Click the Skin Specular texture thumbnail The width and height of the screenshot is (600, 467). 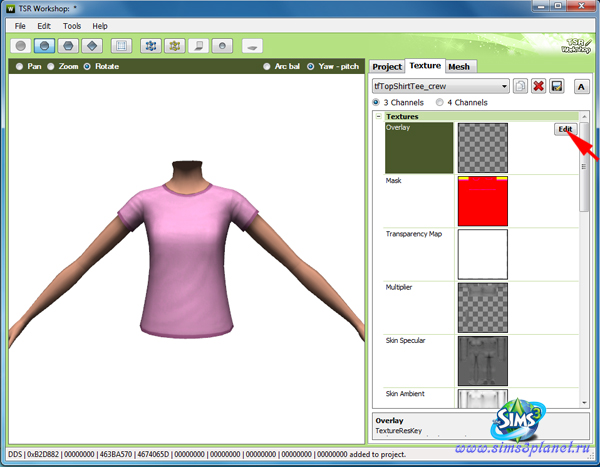point(483,361)
